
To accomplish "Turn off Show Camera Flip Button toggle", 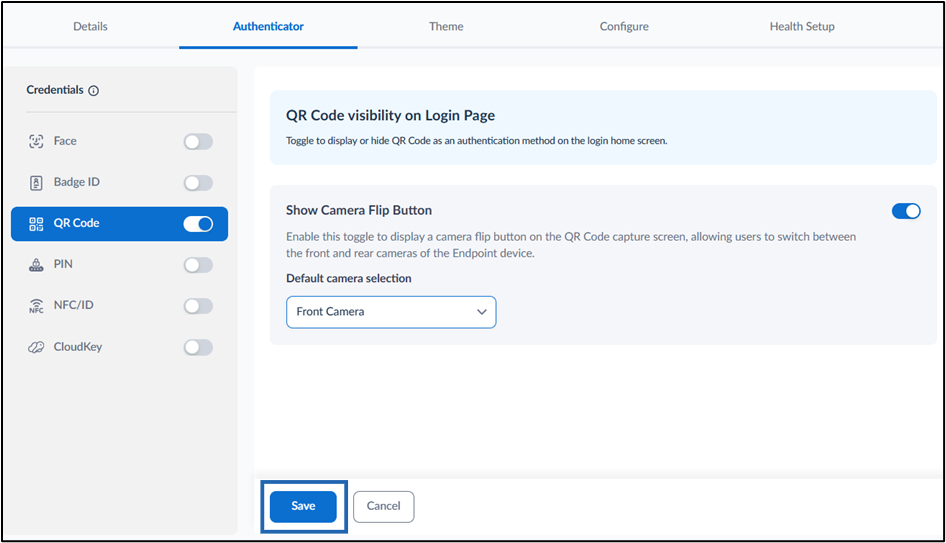I will 906,211.
